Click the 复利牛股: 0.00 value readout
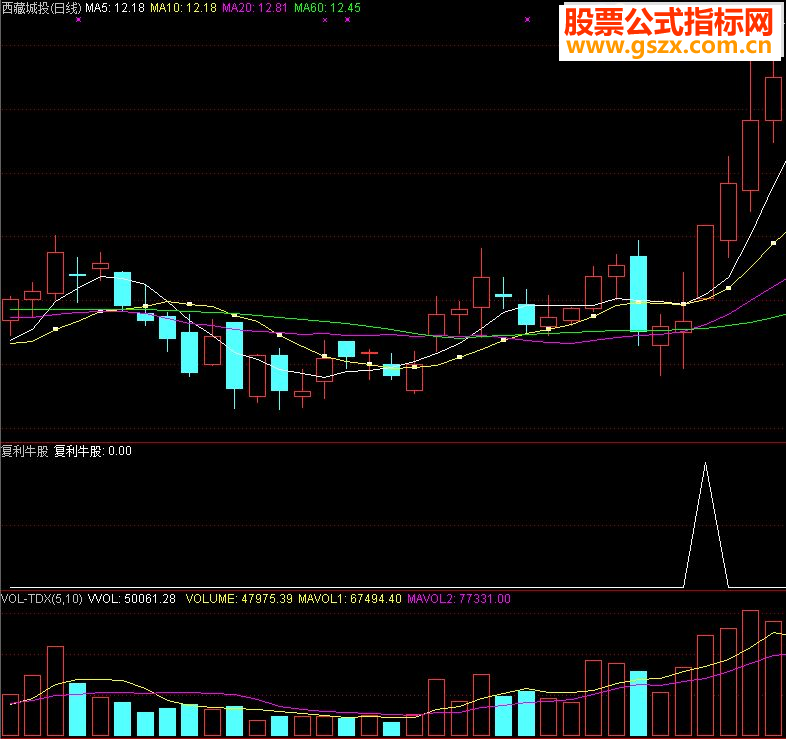The height and width of the screenshot is (739, 786). pyautogui.click(x=93, y=451)
